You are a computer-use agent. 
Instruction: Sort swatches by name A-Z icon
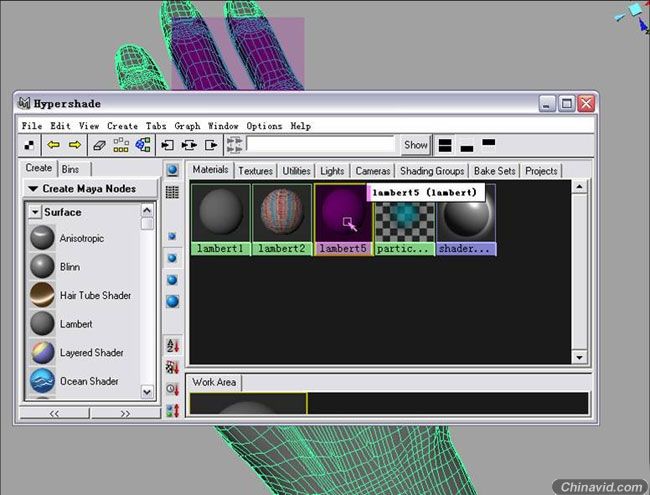point(172,345)
